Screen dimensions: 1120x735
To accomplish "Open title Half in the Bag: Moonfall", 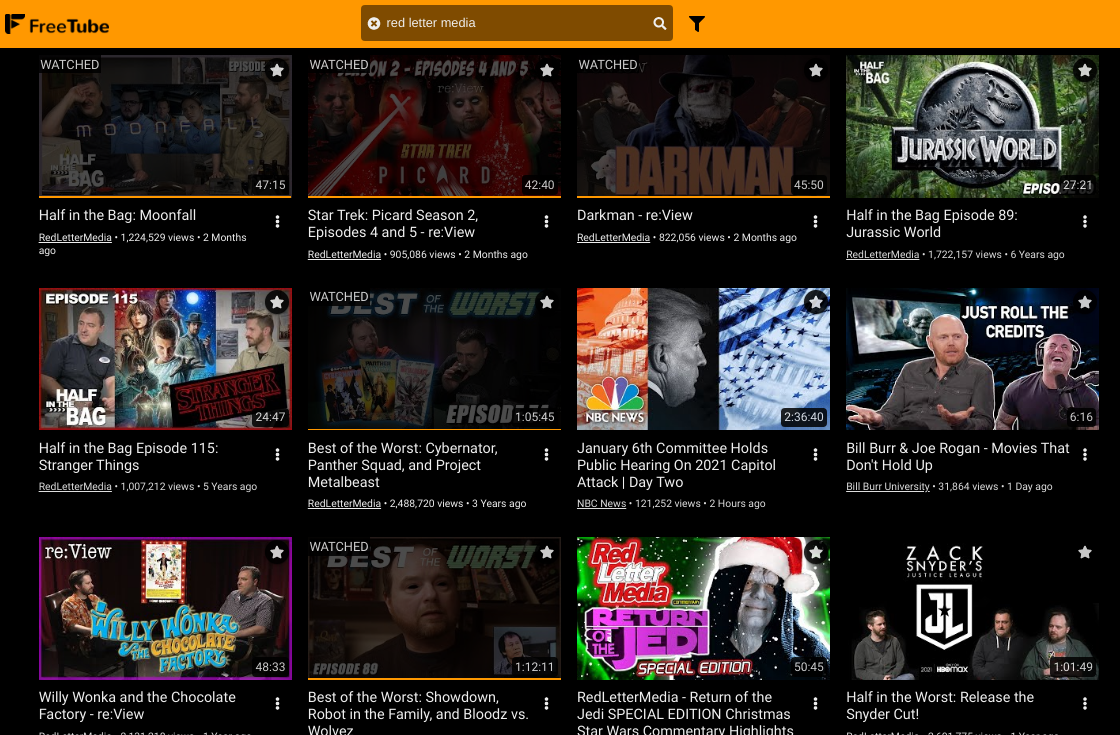I will point(117,215).
